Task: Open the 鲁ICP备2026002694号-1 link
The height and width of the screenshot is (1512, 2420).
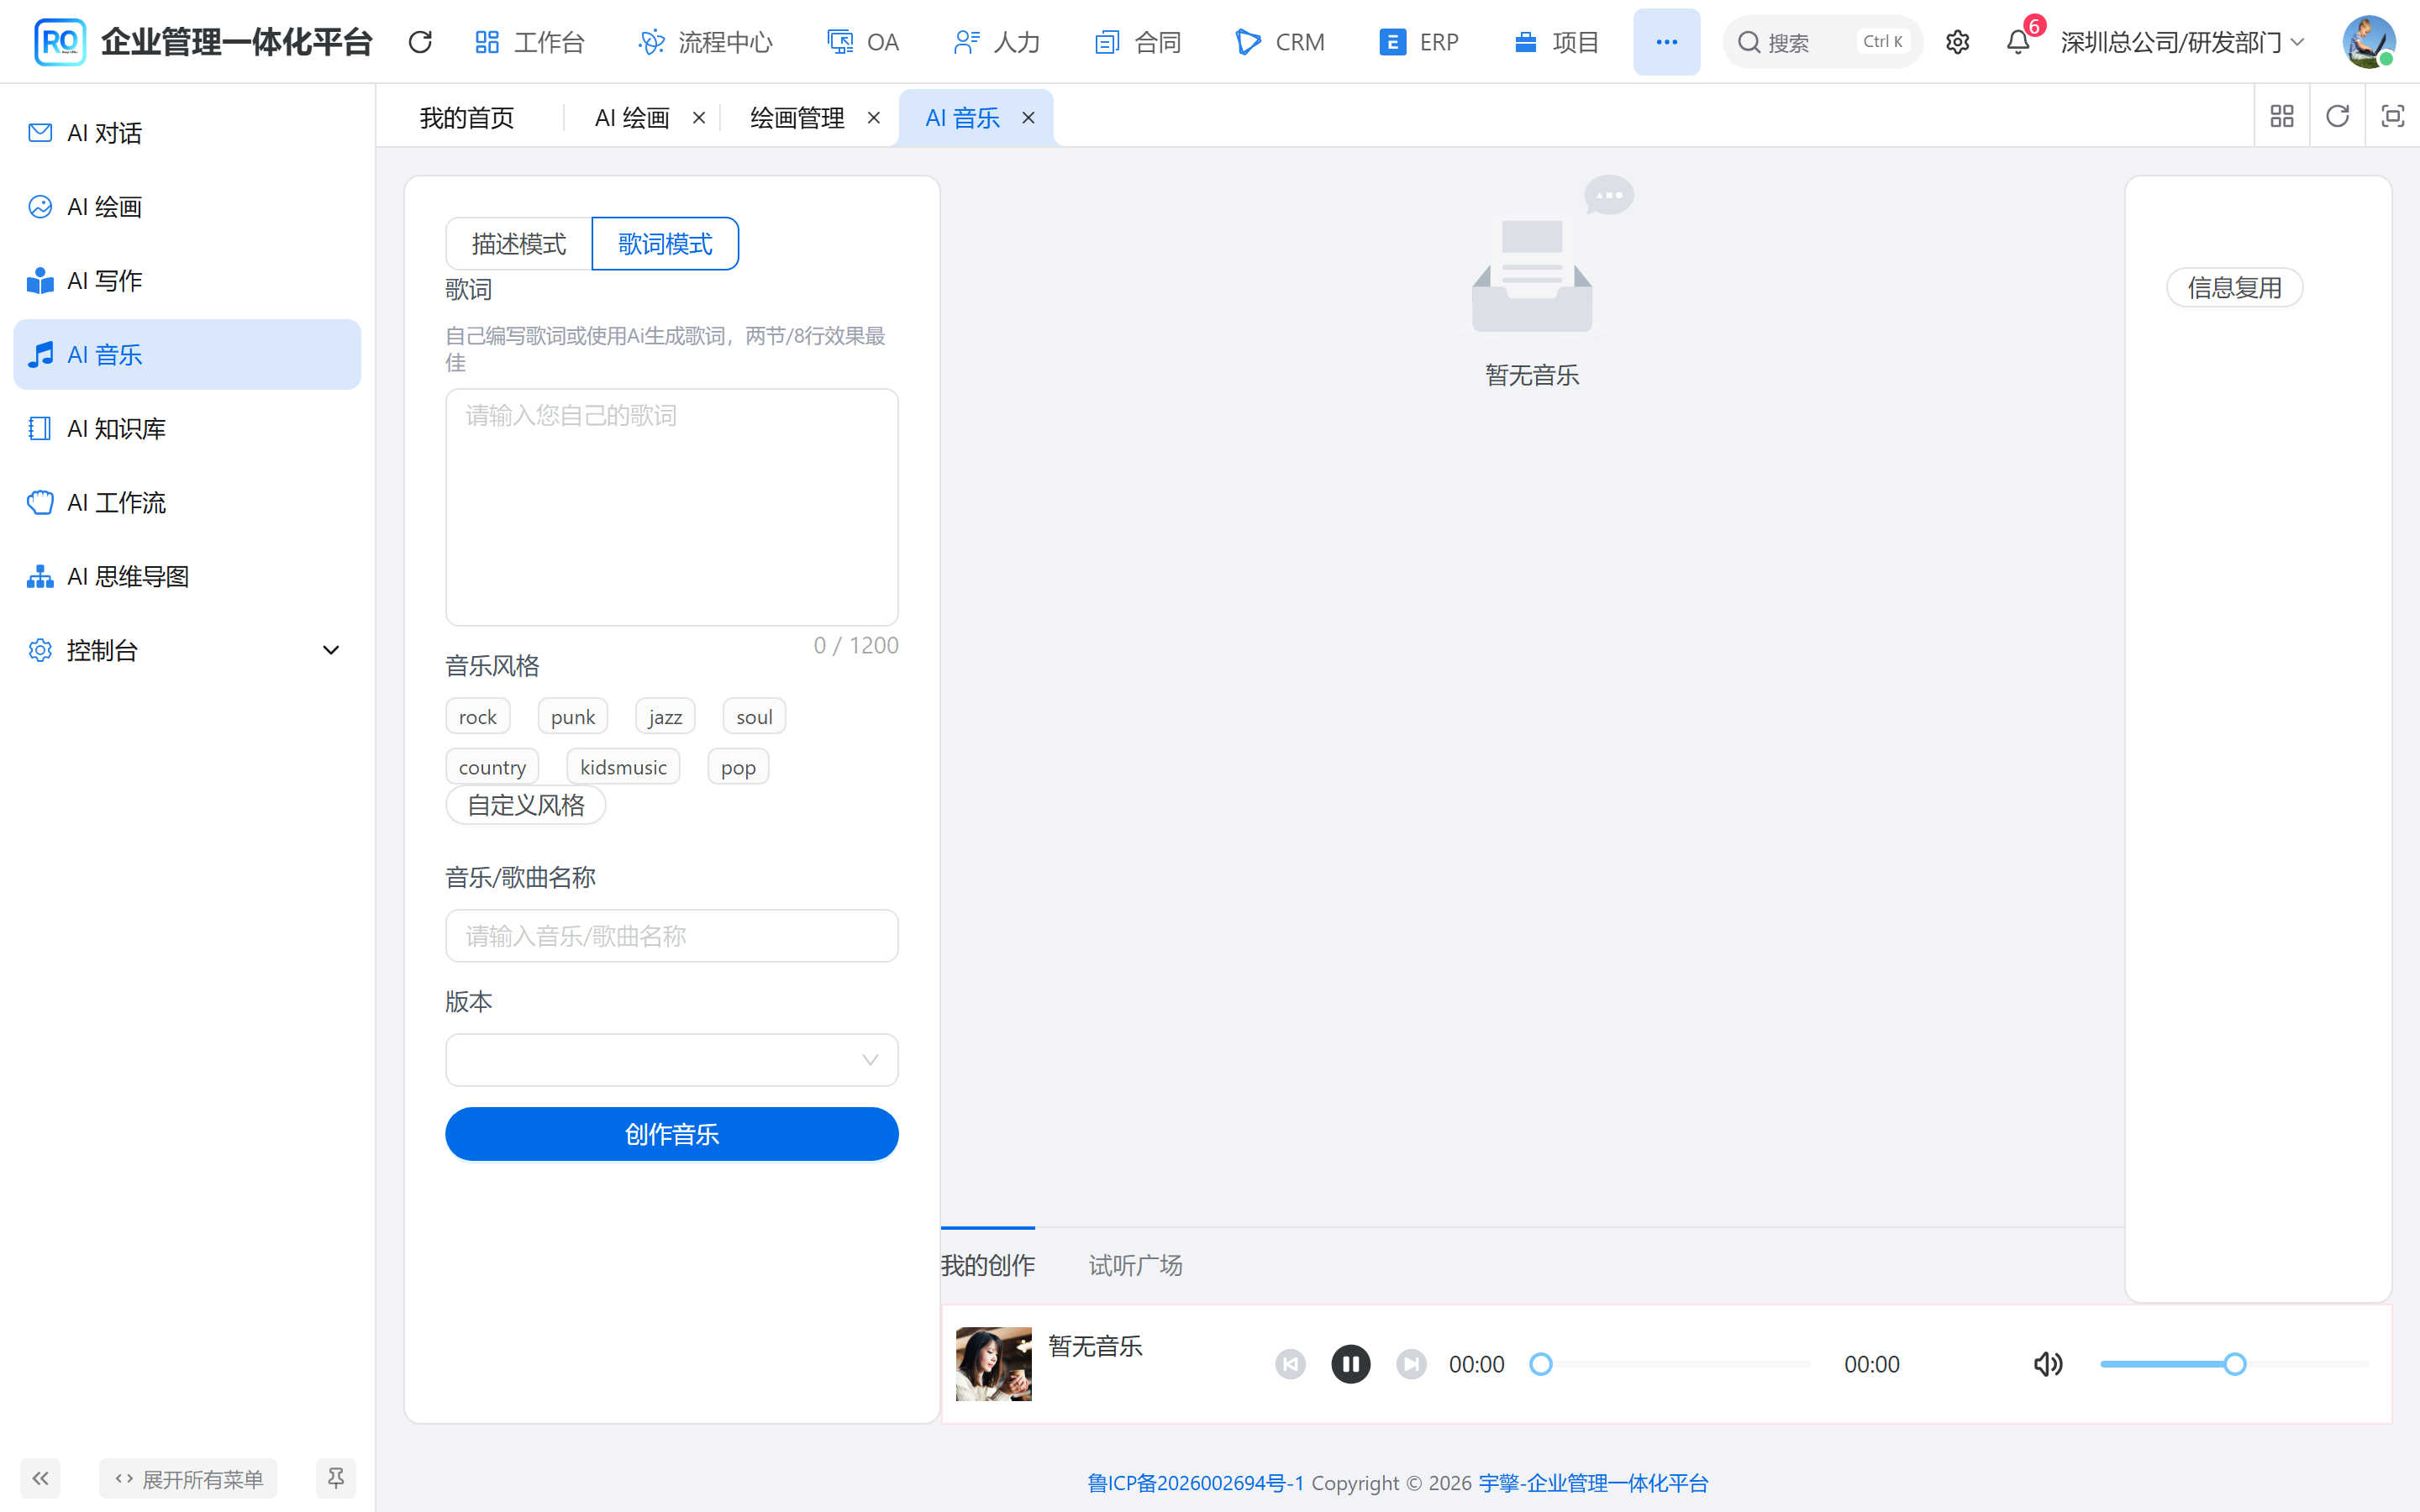Action: [1196, 1483]
